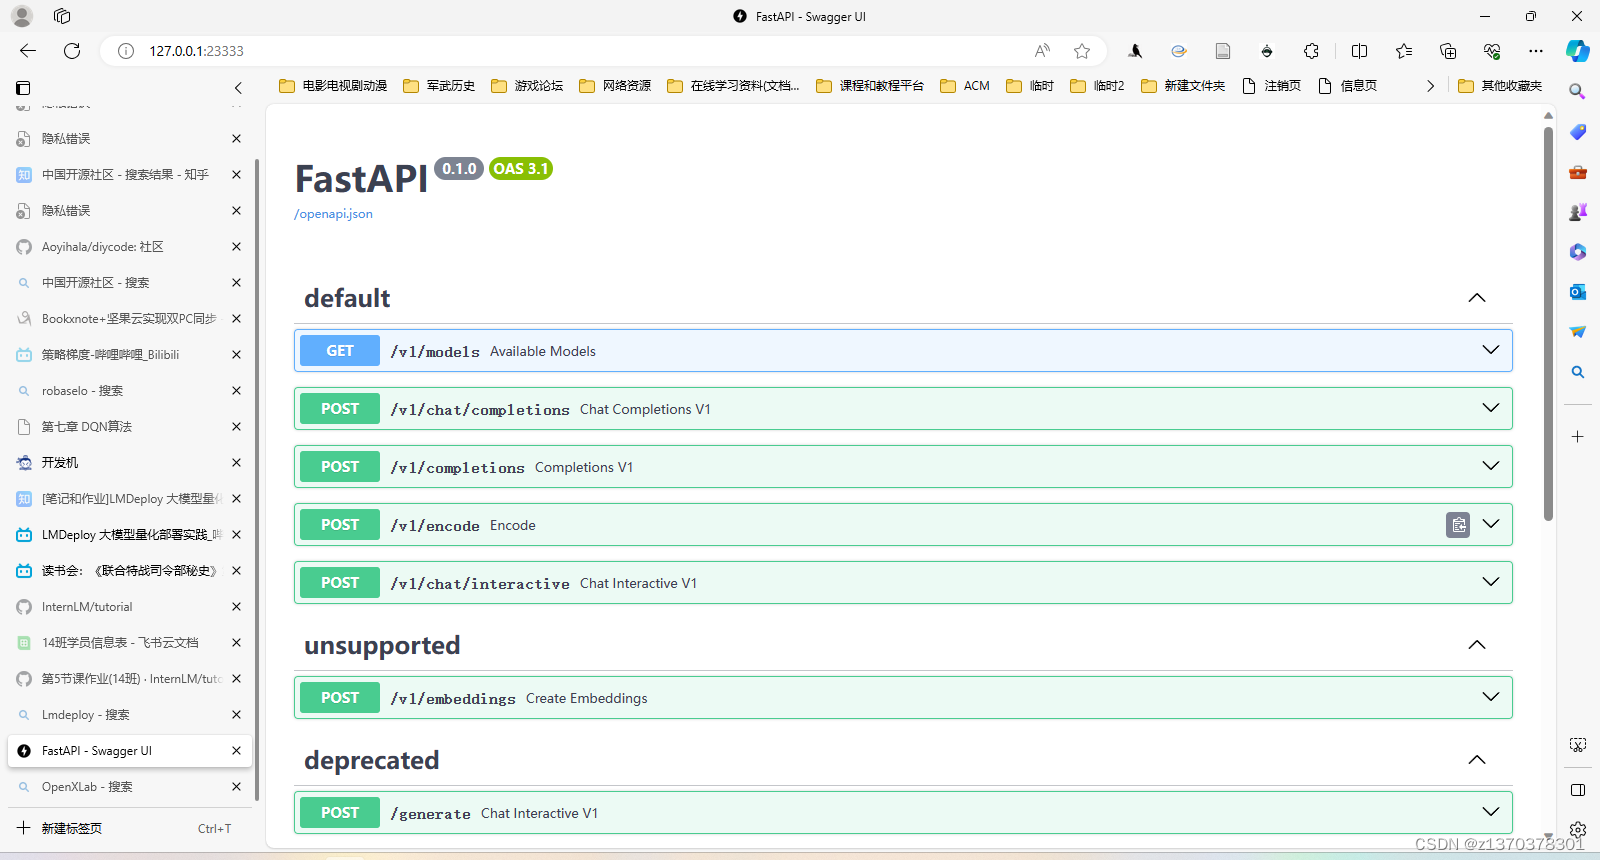Show more bookmarks bar items chevron
This screenshot has height=860, width=1600.
[1430, 86]
